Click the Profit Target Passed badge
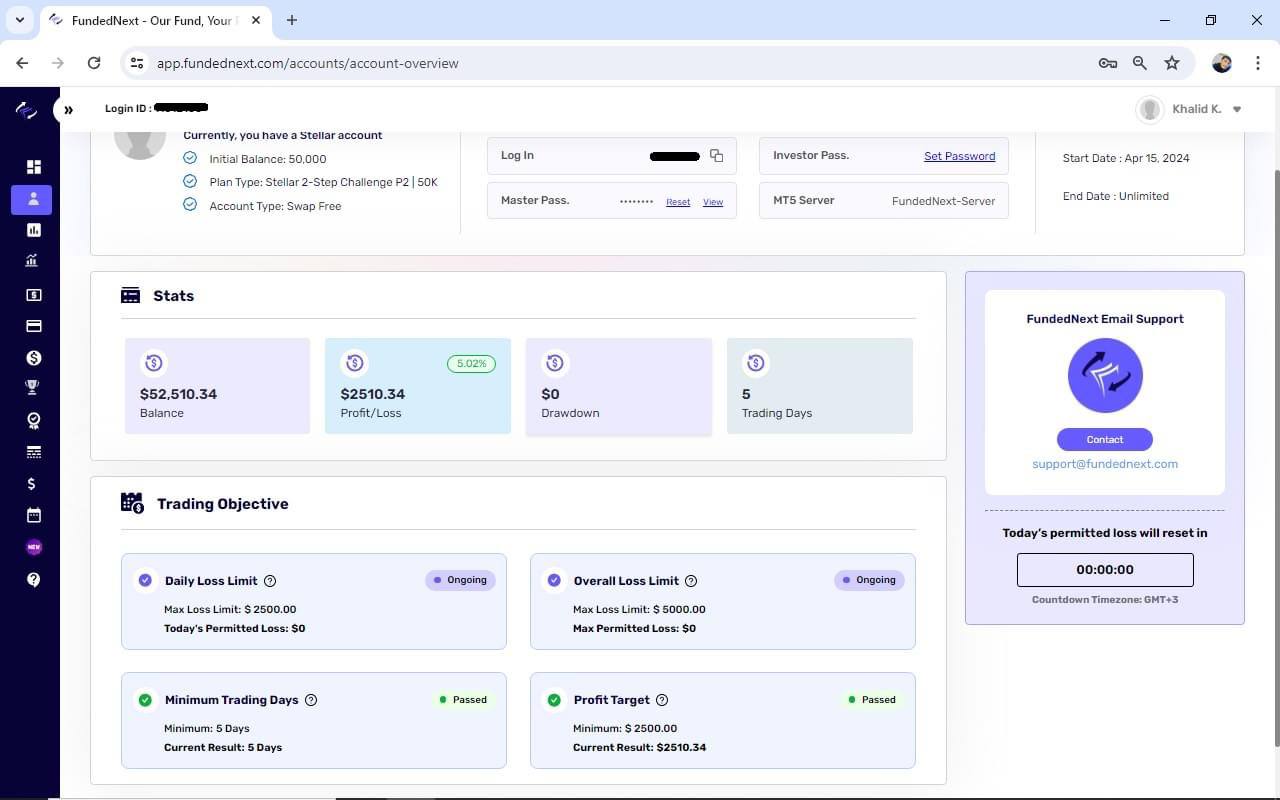Viewport: 1280px width, 800px height. tap(872, 700)
